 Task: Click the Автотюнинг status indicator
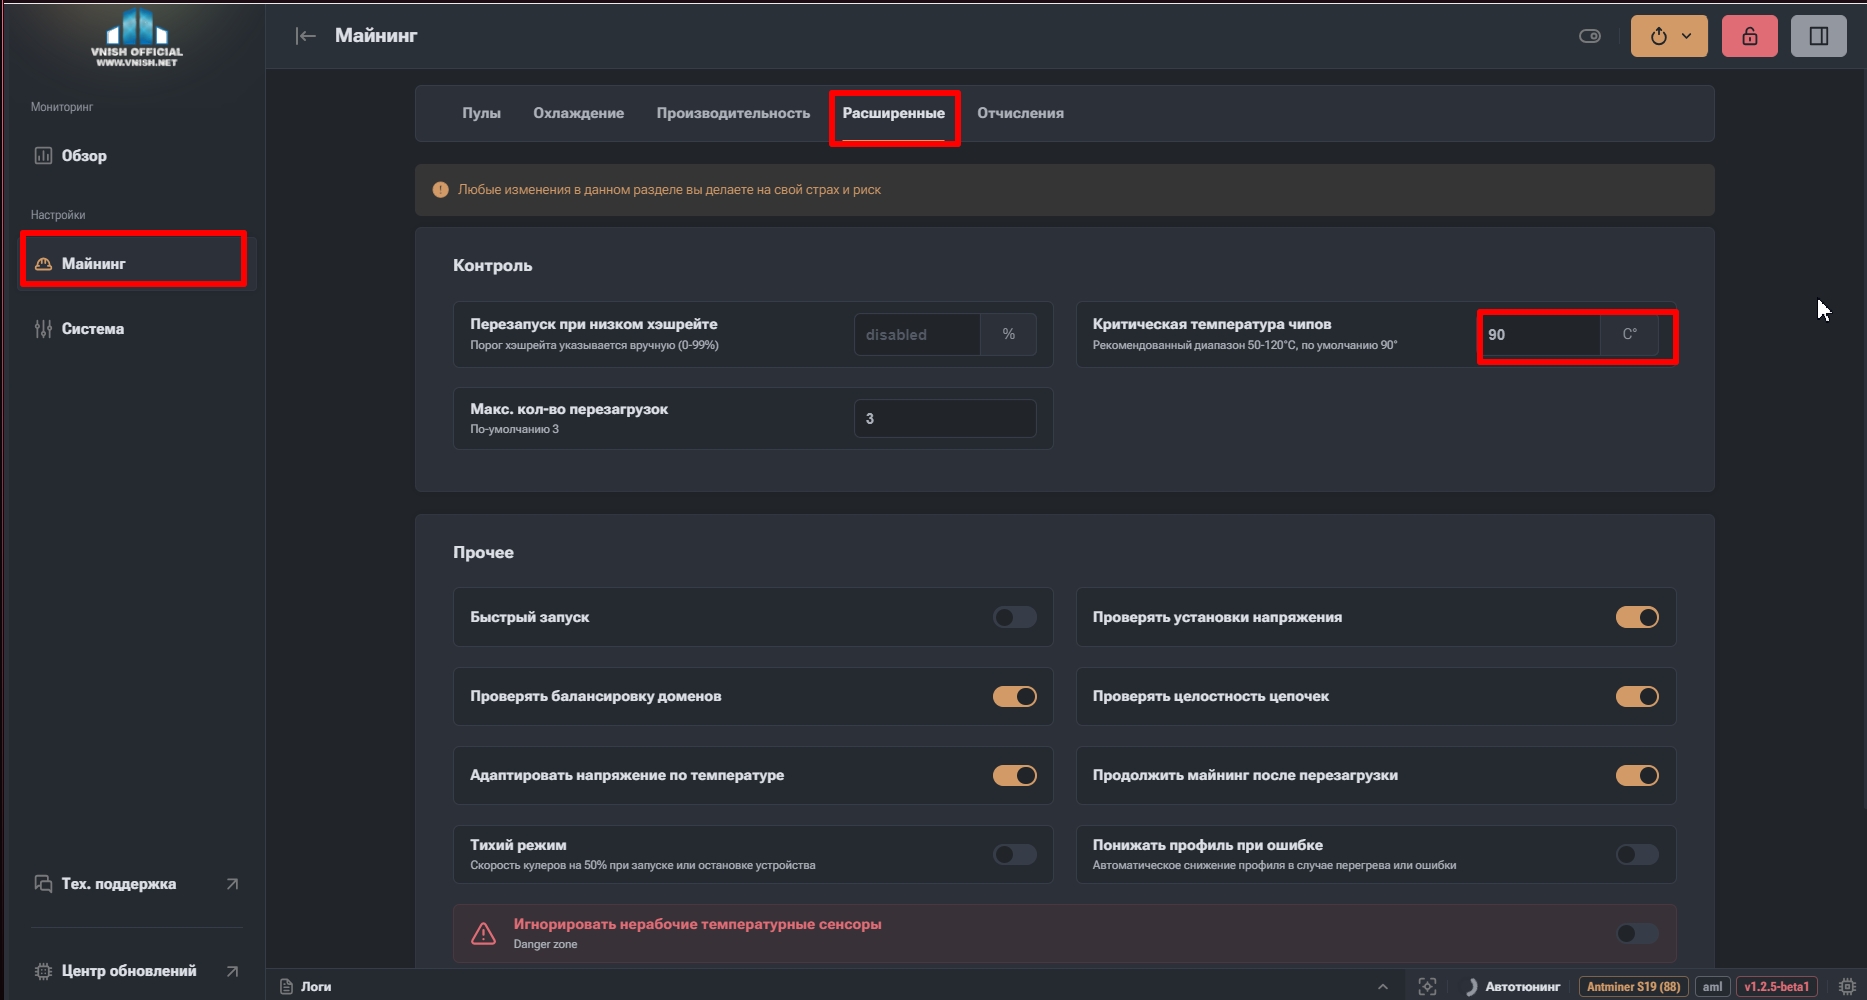click(x=1513, y=986)
